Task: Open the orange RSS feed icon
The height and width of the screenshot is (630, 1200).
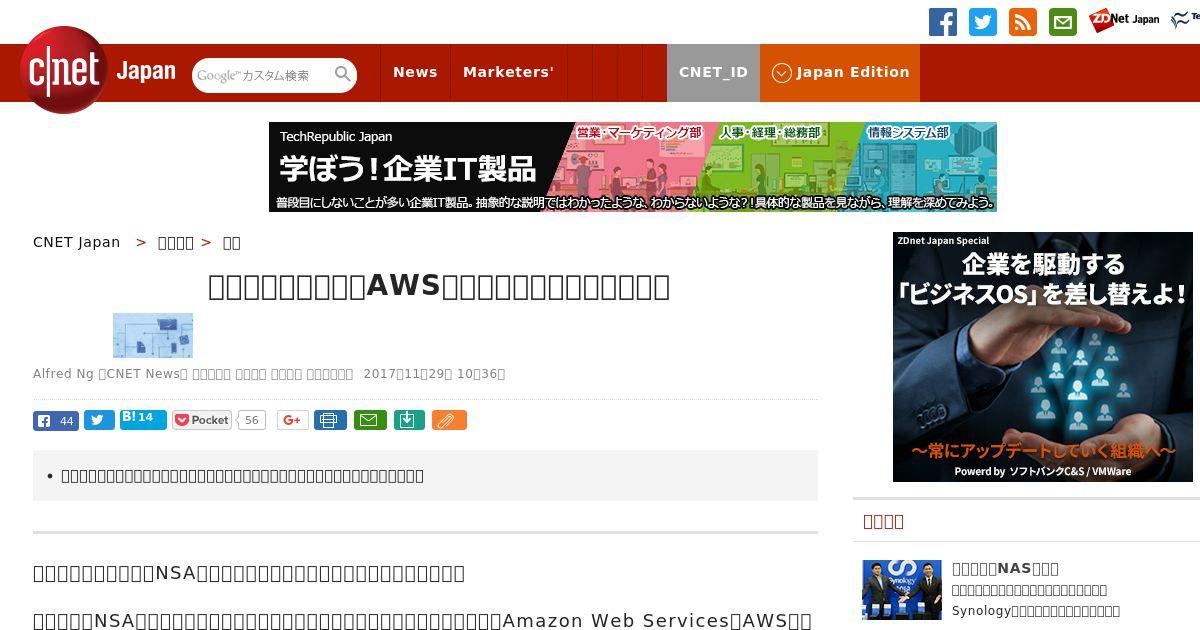Action: 1023,22
